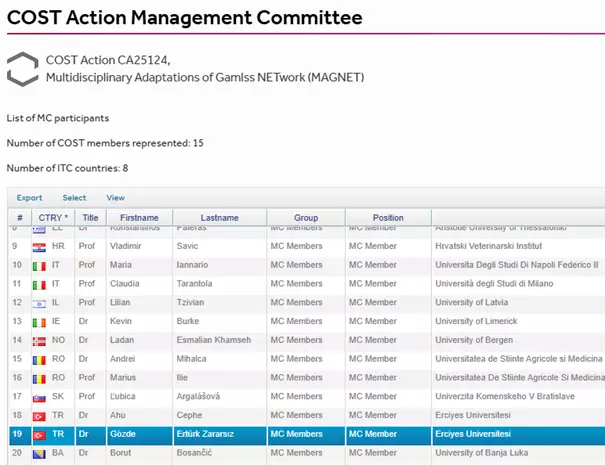The width and height of the screenshot is (605, 465).
Task: Click the Romania flag in Marius Ilie's row
Action: pyautogui.click(x=39, y=379)
